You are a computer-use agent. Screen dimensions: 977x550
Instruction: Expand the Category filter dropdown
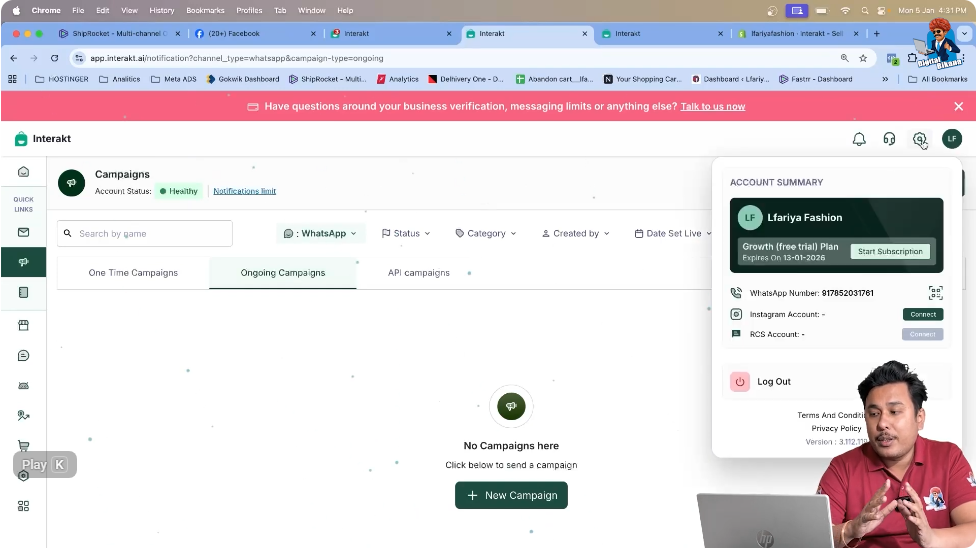tap(485, 234)
